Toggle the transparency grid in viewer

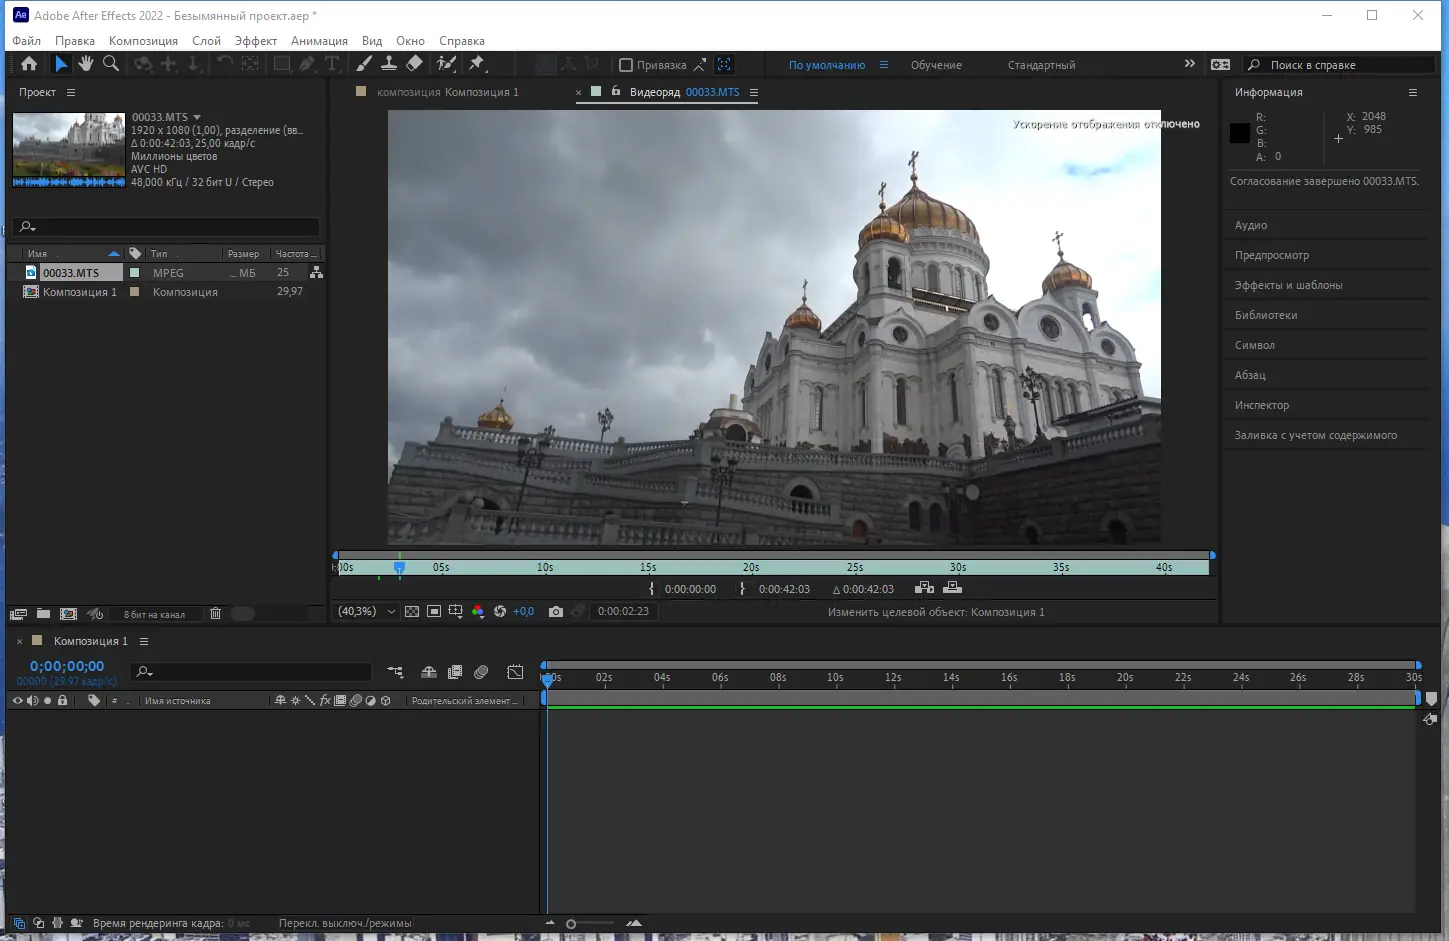[412, 612]
